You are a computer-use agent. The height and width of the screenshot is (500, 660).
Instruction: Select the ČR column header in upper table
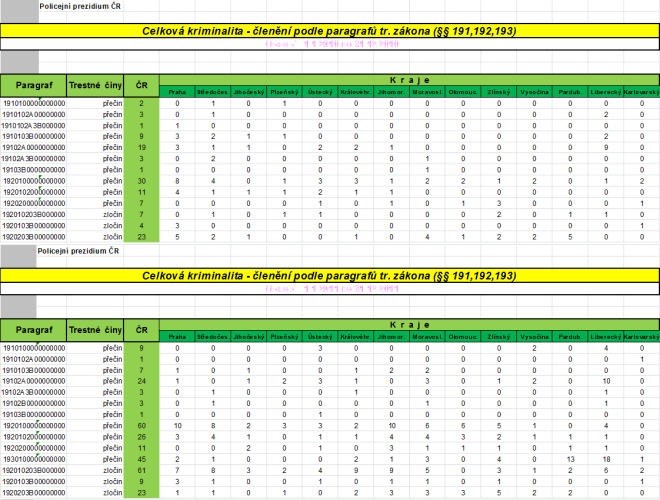(142, 82)
